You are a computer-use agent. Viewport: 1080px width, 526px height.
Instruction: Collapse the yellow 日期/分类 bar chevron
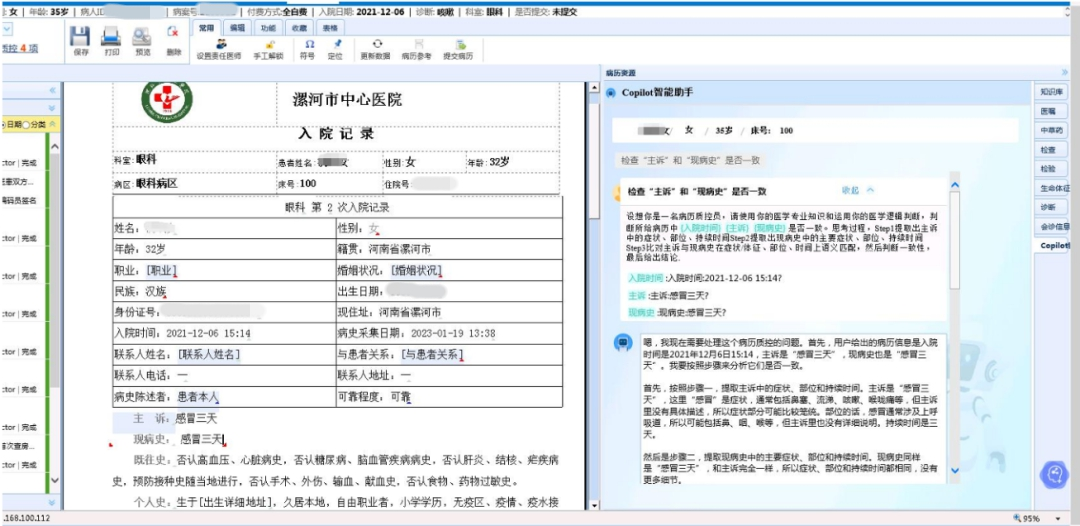(x=53, y=125)
